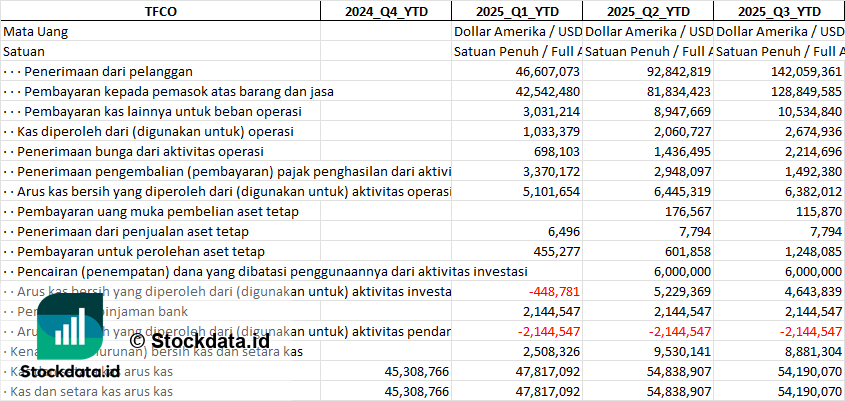Select Pembayaran kepada pemasok atas barang label

168,92
